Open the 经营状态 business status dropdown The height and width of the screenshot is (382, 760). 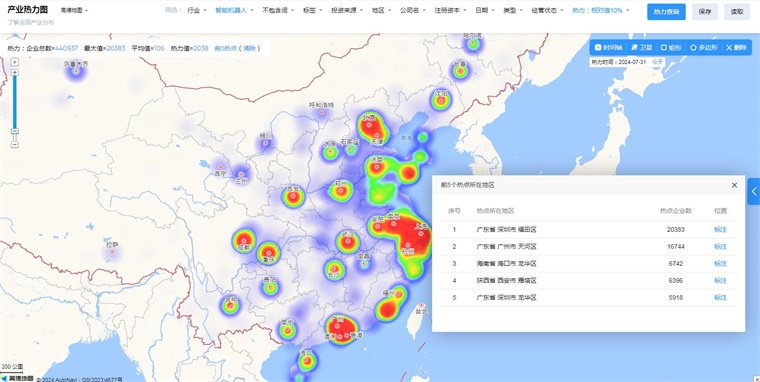coord(547,10)
